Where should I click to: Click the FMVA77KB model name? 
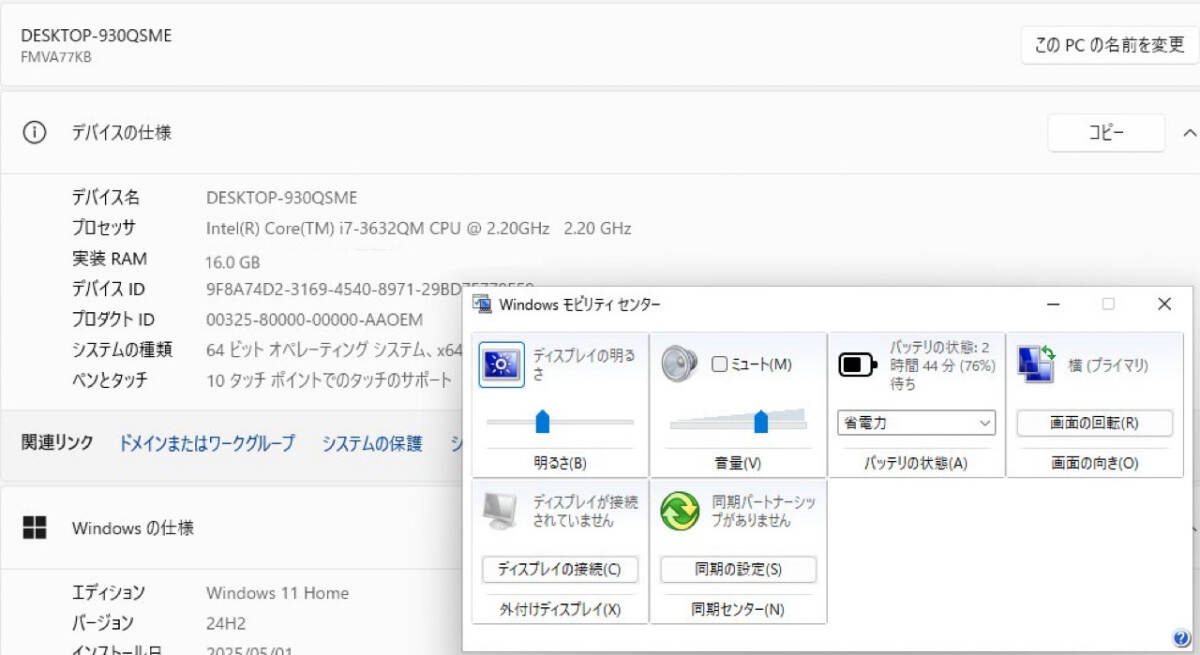[57, 57]
